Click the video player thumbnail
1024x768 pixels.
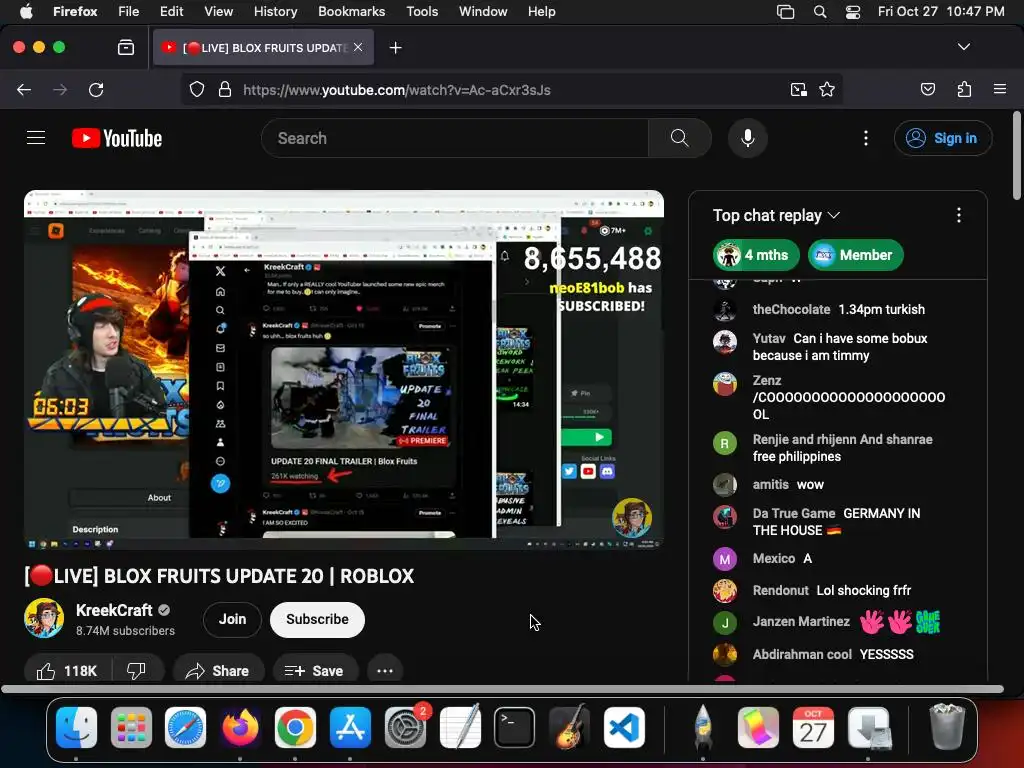coord(344,368)
